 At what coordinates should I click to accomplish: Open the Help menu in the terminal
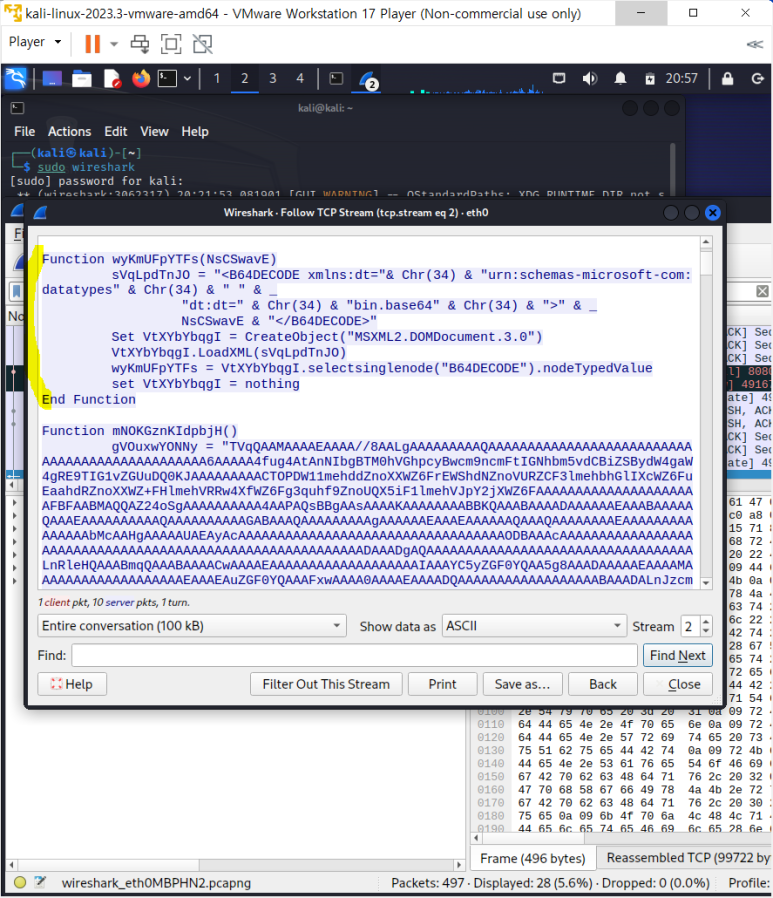(x=195, y=132)
